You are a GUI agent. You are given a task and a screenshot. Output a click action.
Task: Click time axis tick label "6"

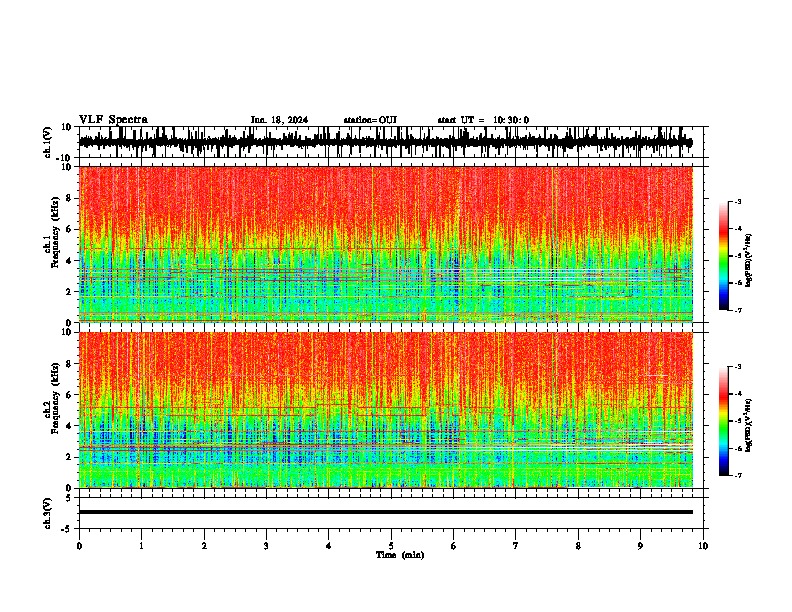(454, 546)
